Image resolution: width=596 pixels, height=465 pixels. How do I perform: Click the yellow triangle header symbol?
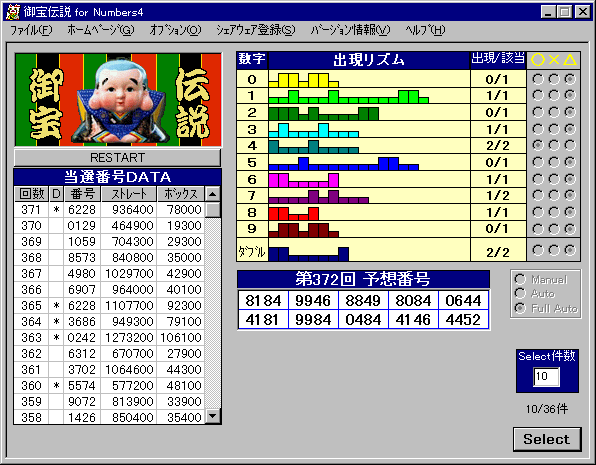570,60
